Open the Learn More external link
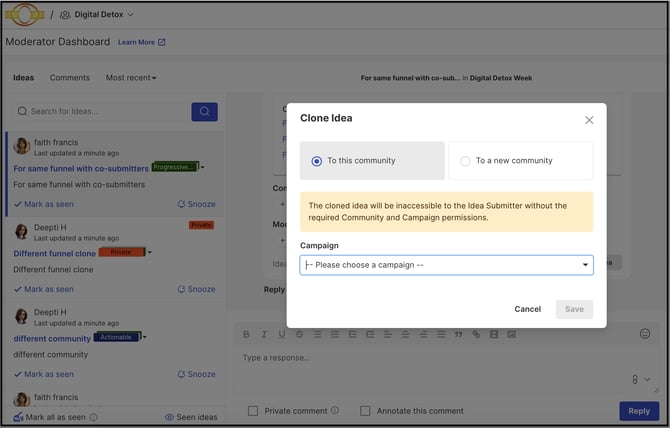Image resolution: width=670 pixels, height=428 pixels. [141, 42]
